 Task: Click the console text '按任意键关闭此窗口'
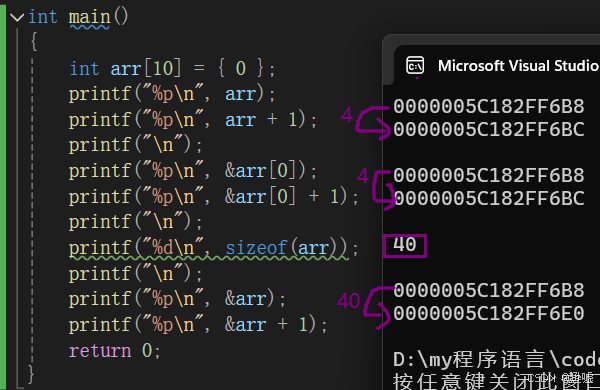(x=496, y=381)
